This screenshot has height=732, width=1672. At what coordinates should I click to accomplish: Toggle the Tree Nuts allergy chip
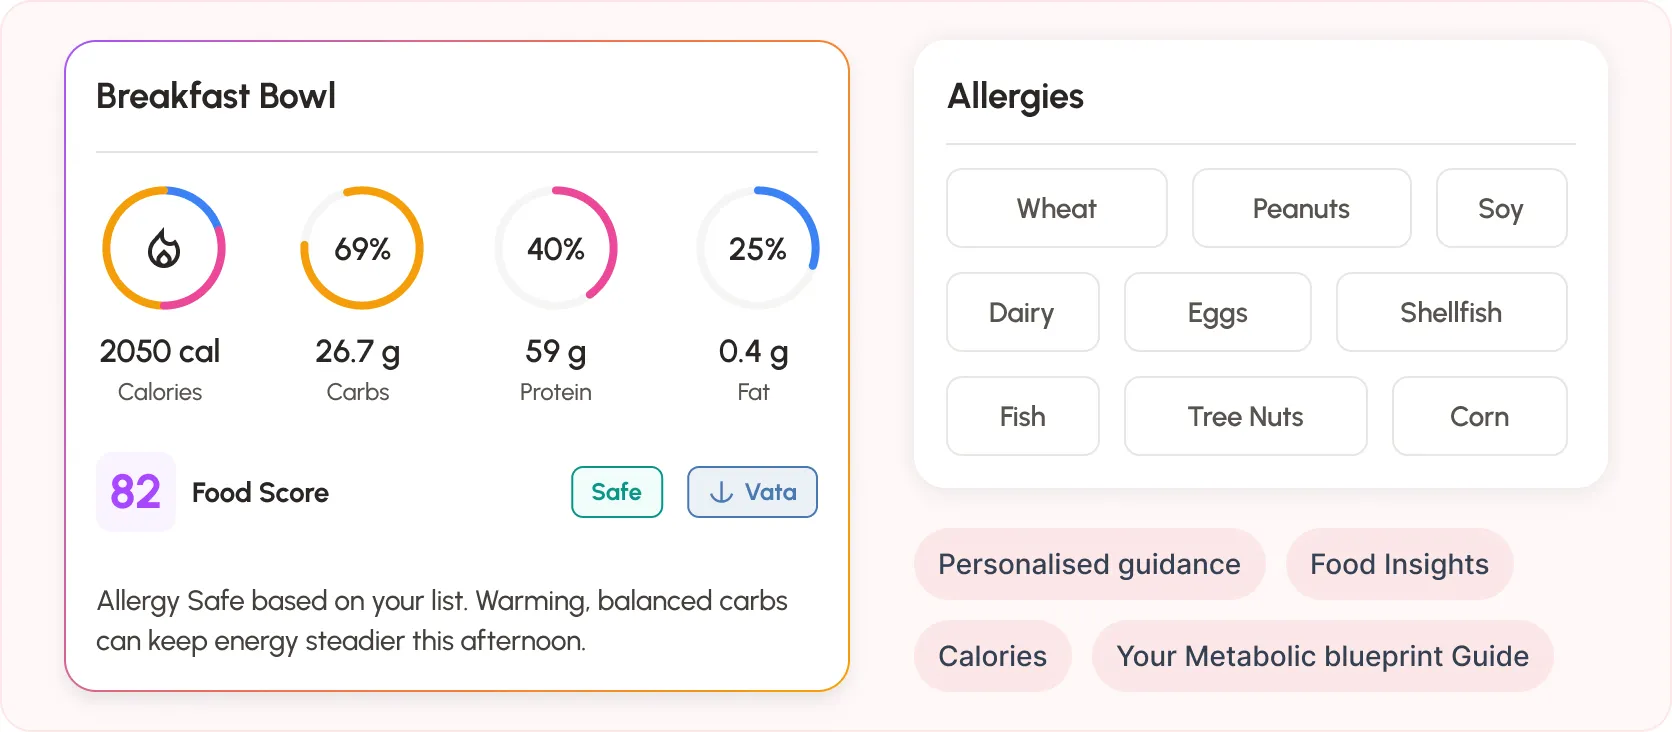point(1245,416)
